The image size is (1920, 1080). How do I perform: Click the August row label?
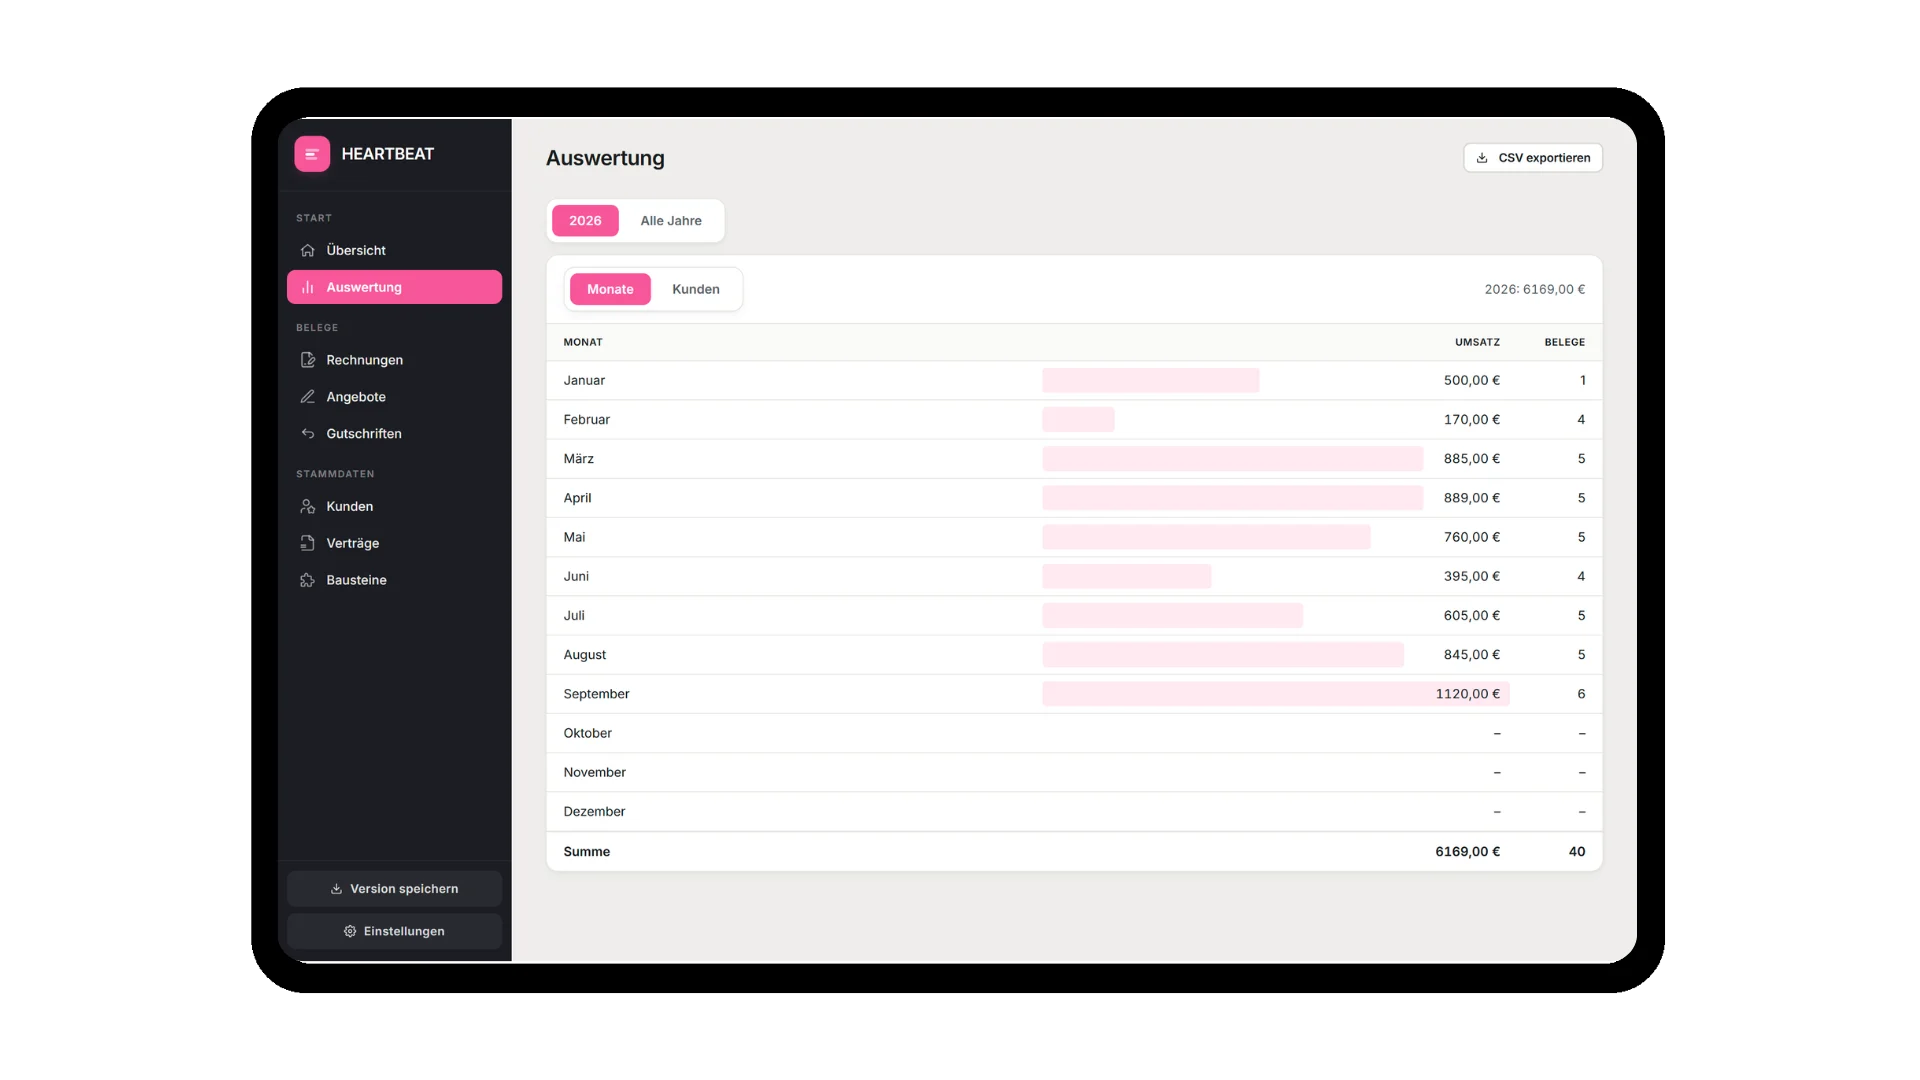click(x=585, y=655)
